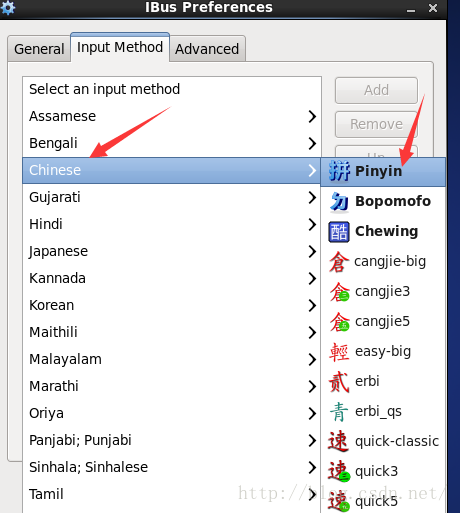Expand Chinese submenu arrow

[312, 170]
